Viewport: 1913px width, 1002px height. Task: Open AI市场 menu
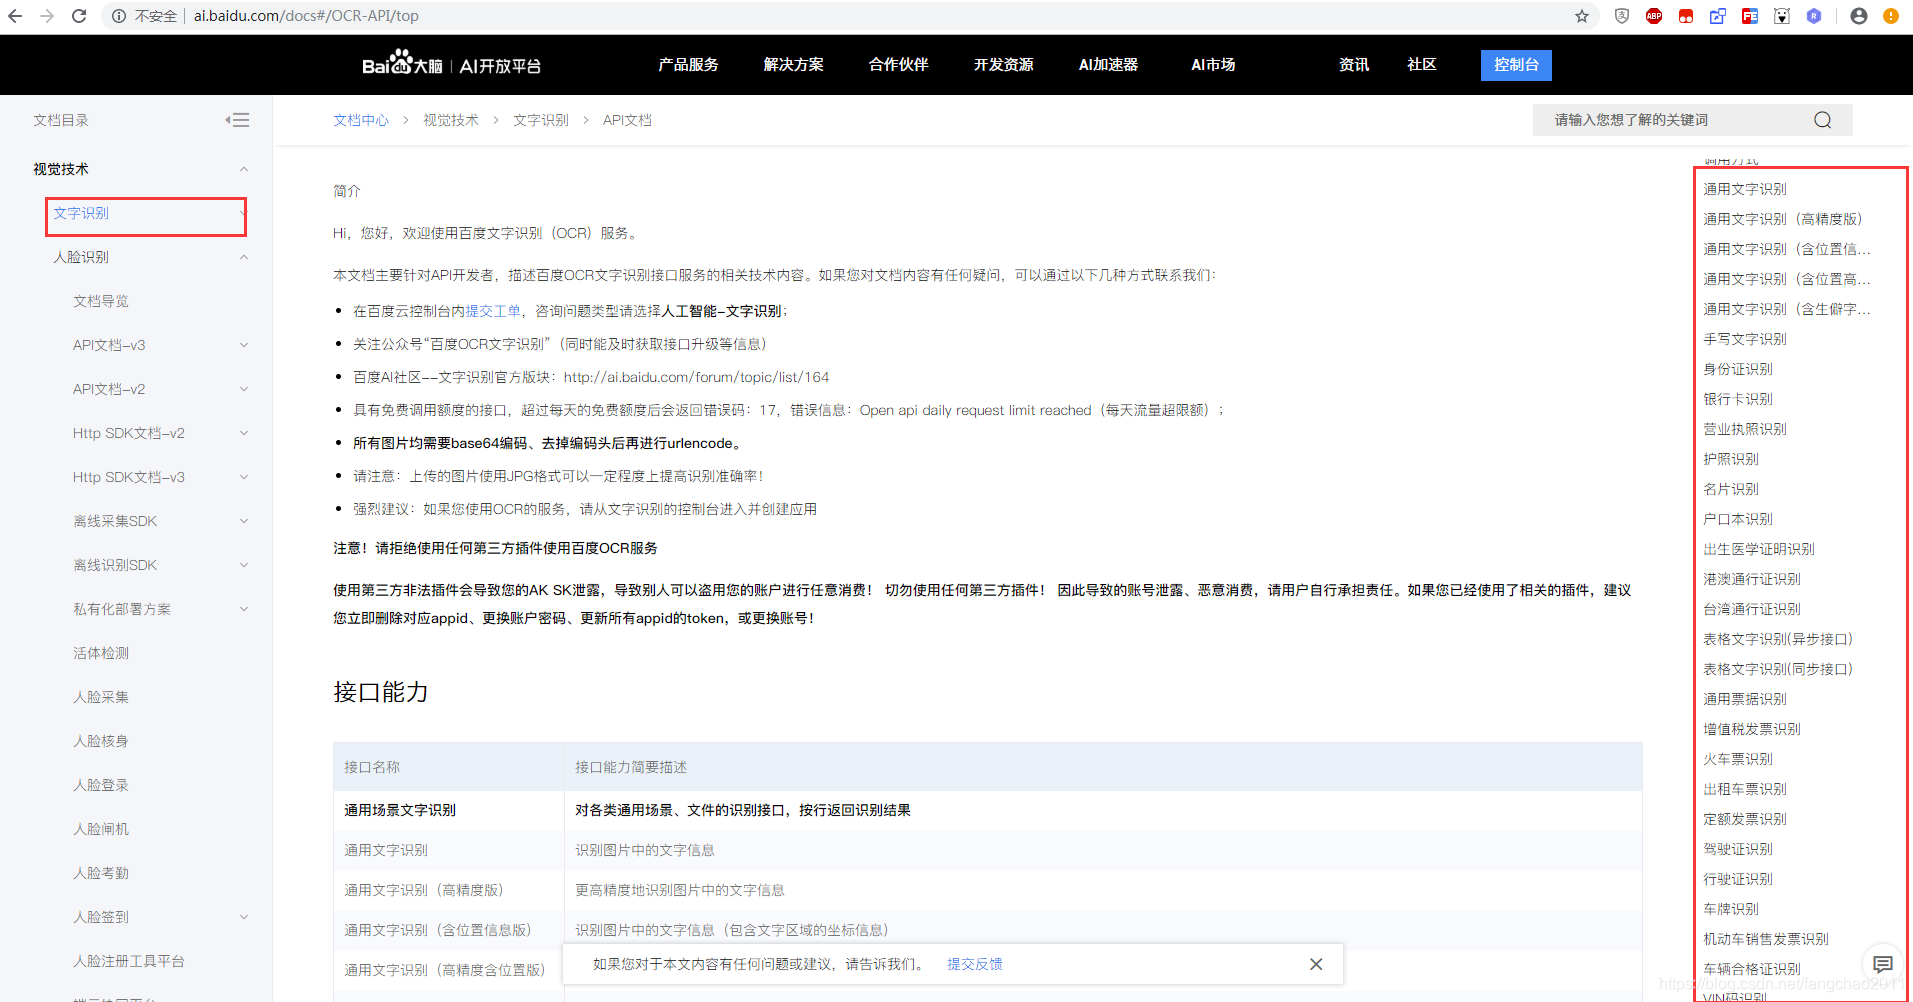point(1213,64)
